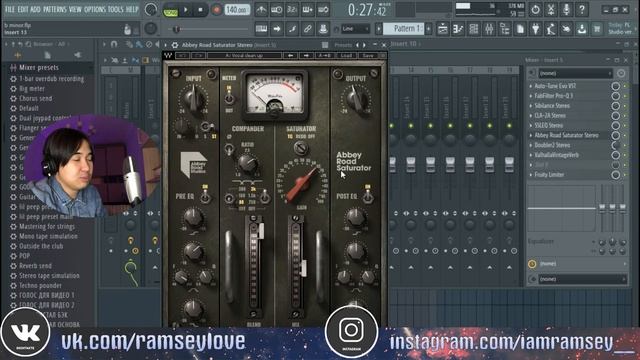
Task: Open the HELP menu
Action: point(132,9)
